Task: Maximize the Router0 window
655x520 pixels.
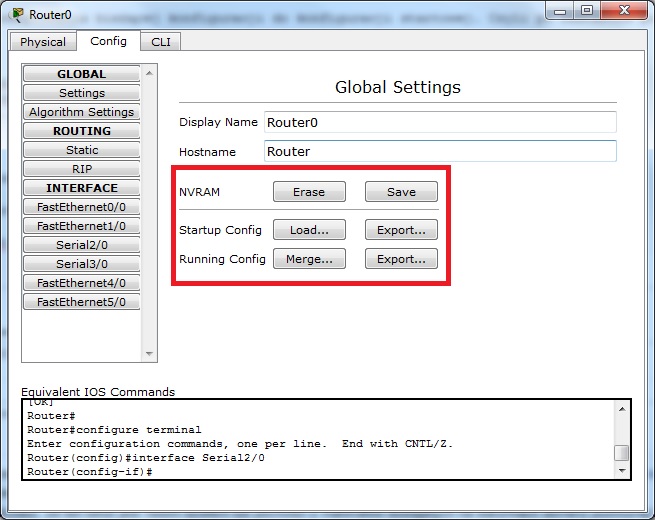Action: pyautogui.click(x=587, y=11)
